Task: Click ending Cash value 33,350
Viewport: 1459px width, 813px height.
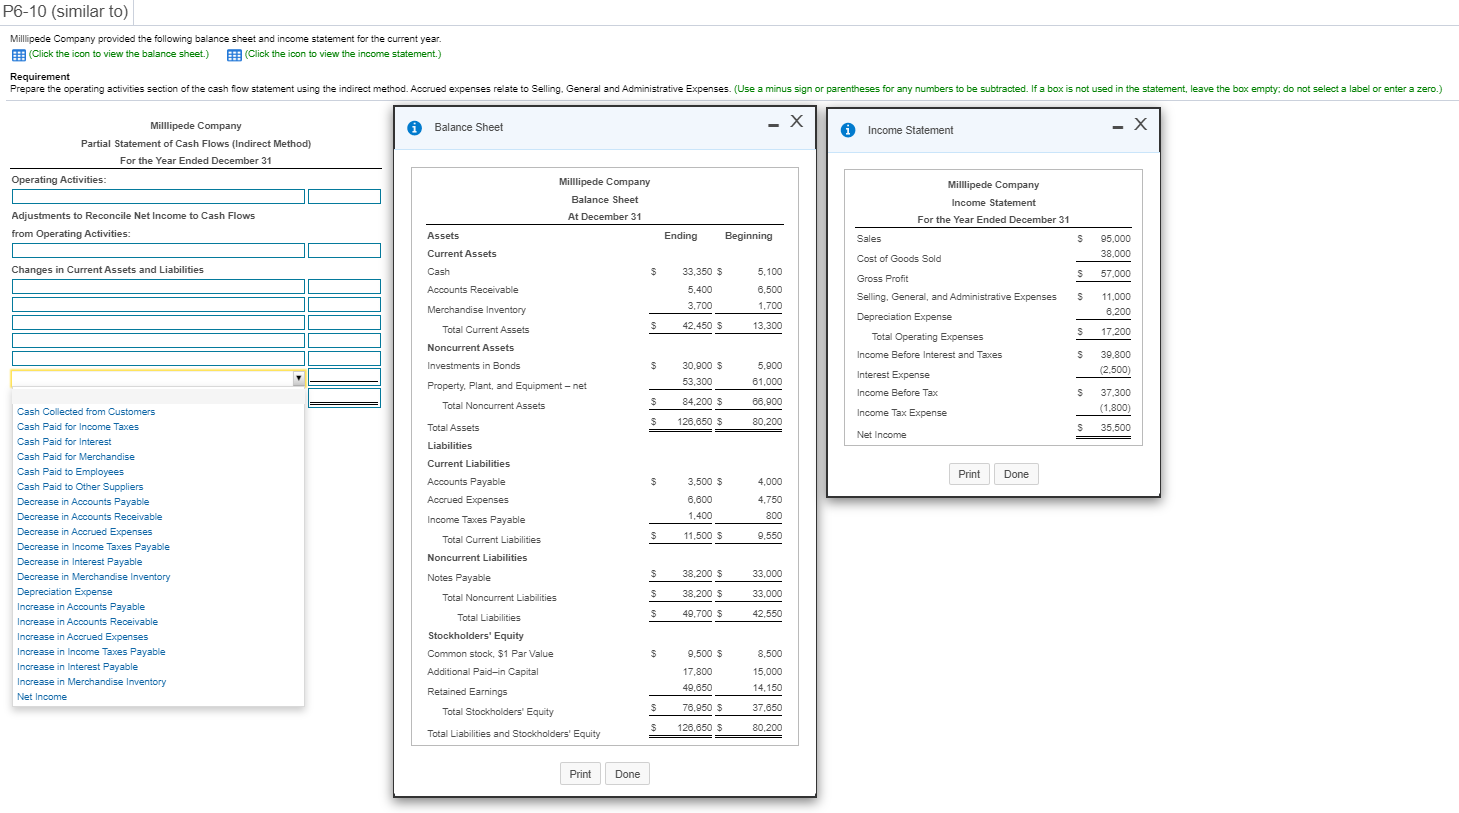Action: coord(697,272)
